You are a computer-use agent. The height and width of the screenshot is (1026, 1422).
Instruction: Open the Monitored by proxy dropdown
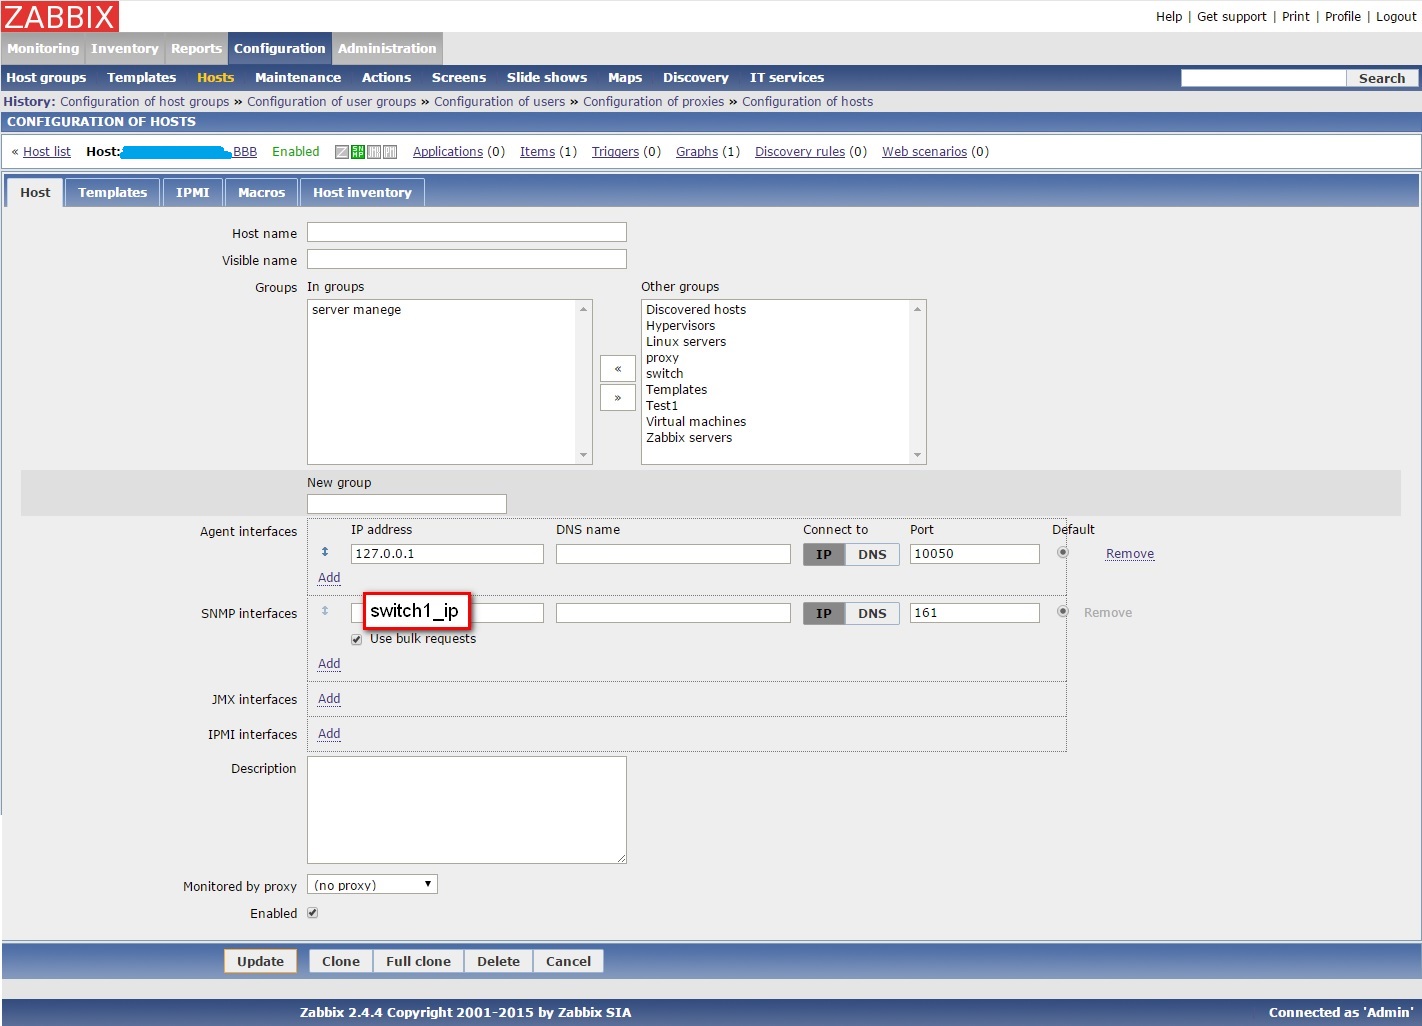point(372,885)
